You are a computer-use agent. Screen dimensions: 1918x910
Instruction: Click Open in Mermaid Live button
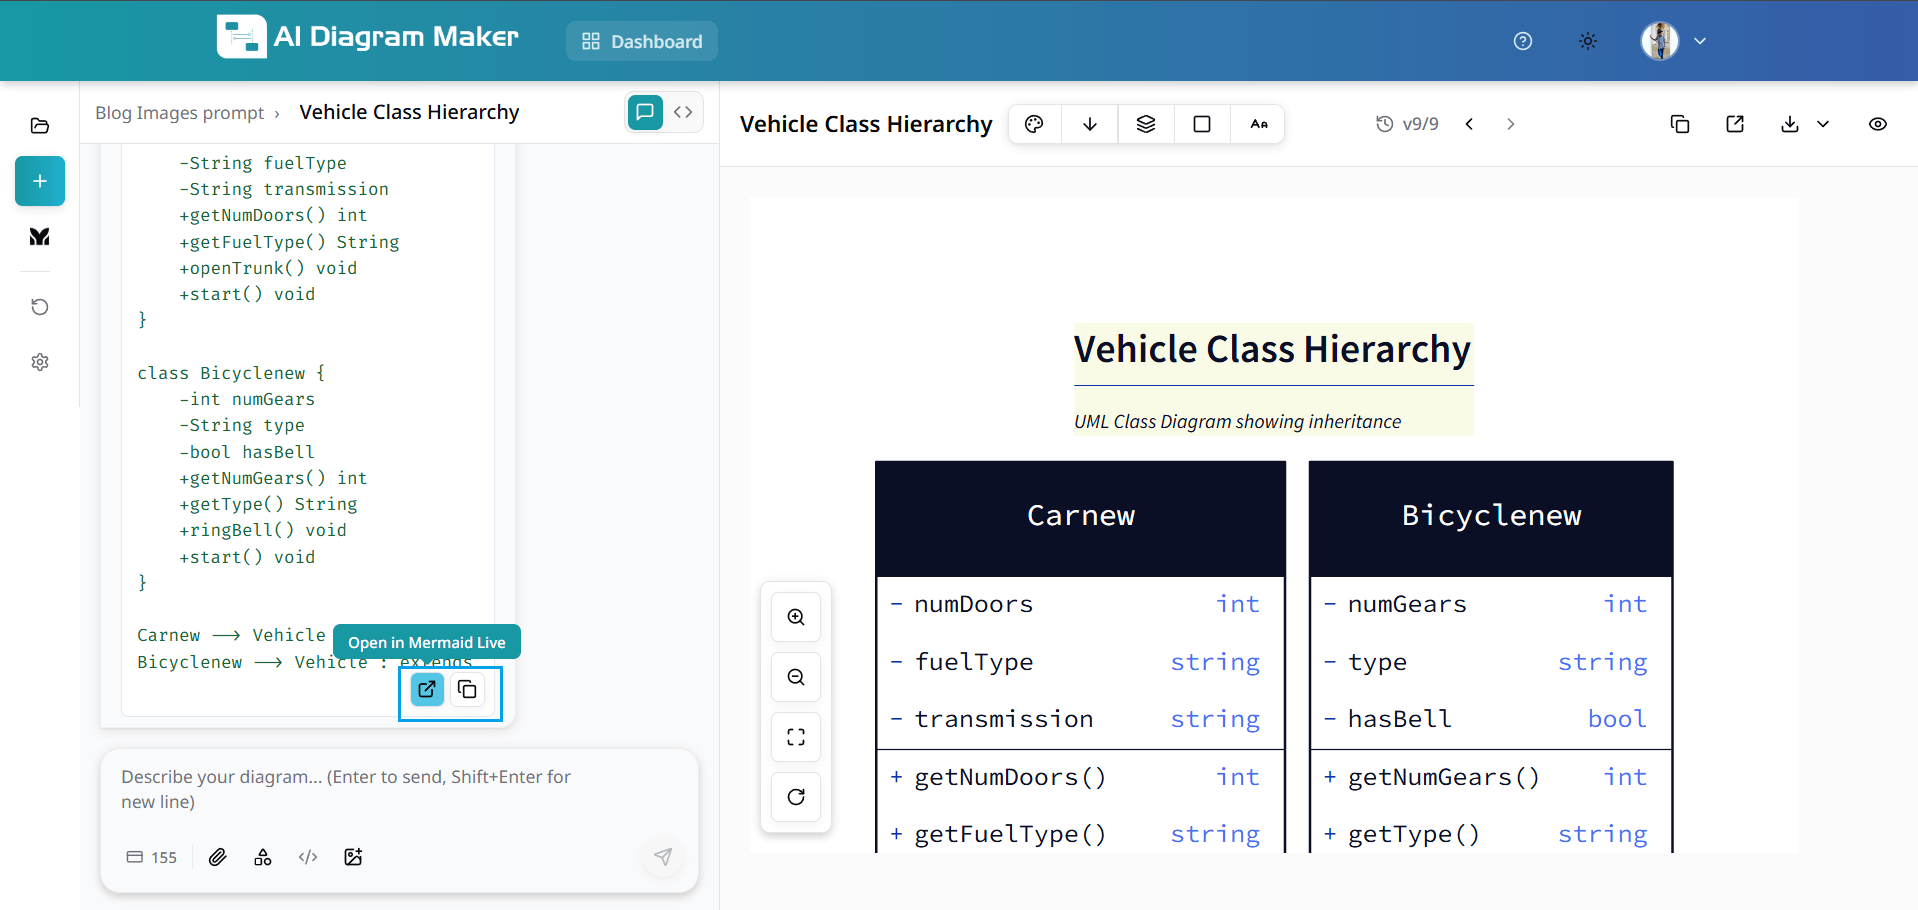[427, 641]
